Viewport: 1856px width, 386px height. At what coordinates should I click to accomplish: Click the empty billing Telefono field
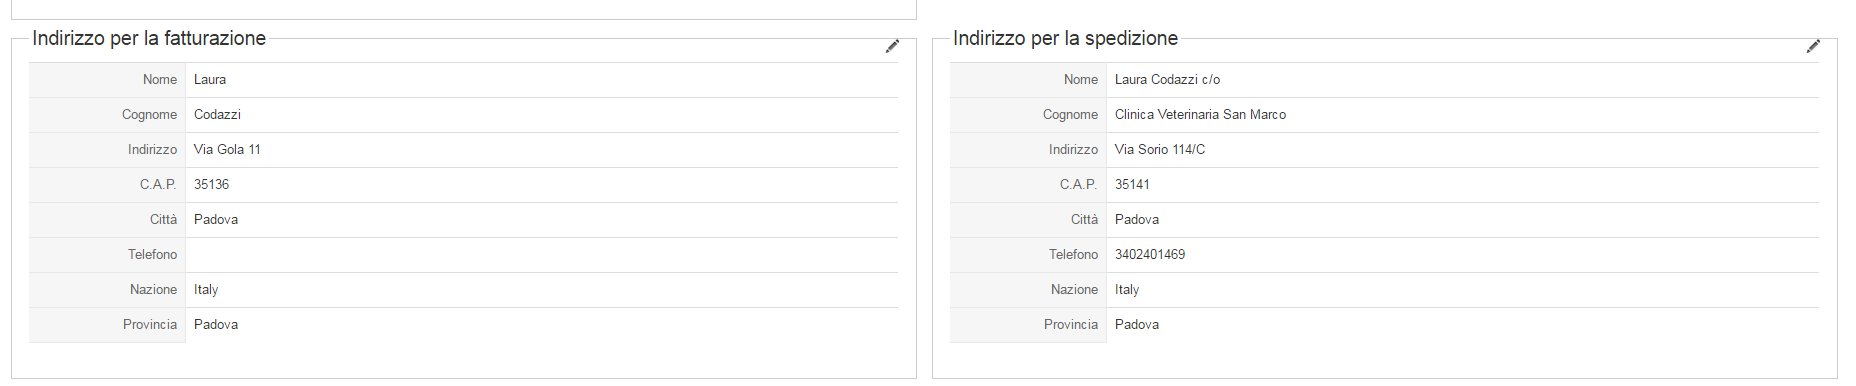coord(541,255)
